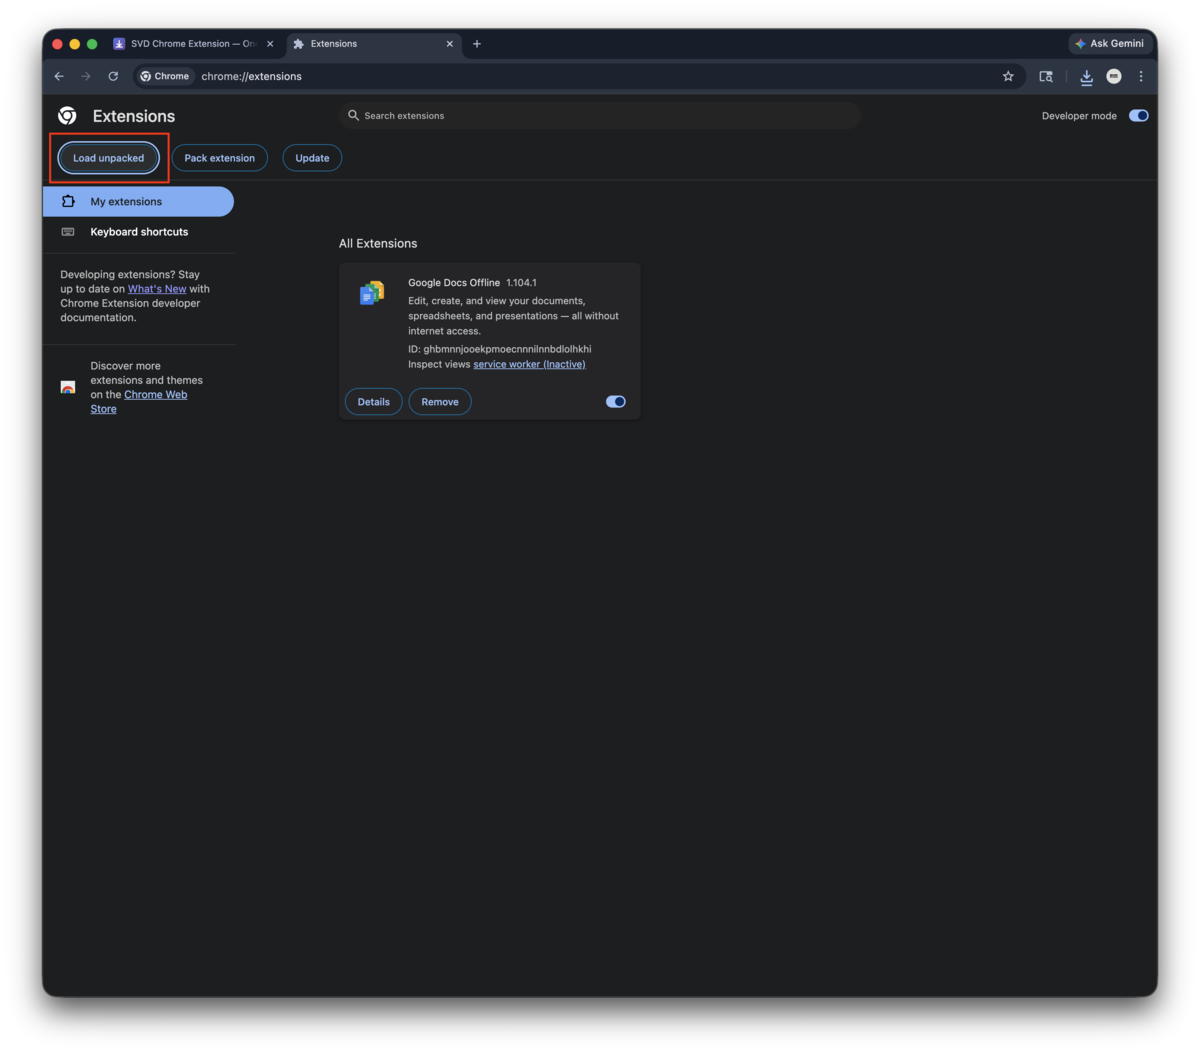This screenshot has width=1200, height=1053.
Task: Switch to SVD Chrome Extension tab
Action: coord(194,44)
